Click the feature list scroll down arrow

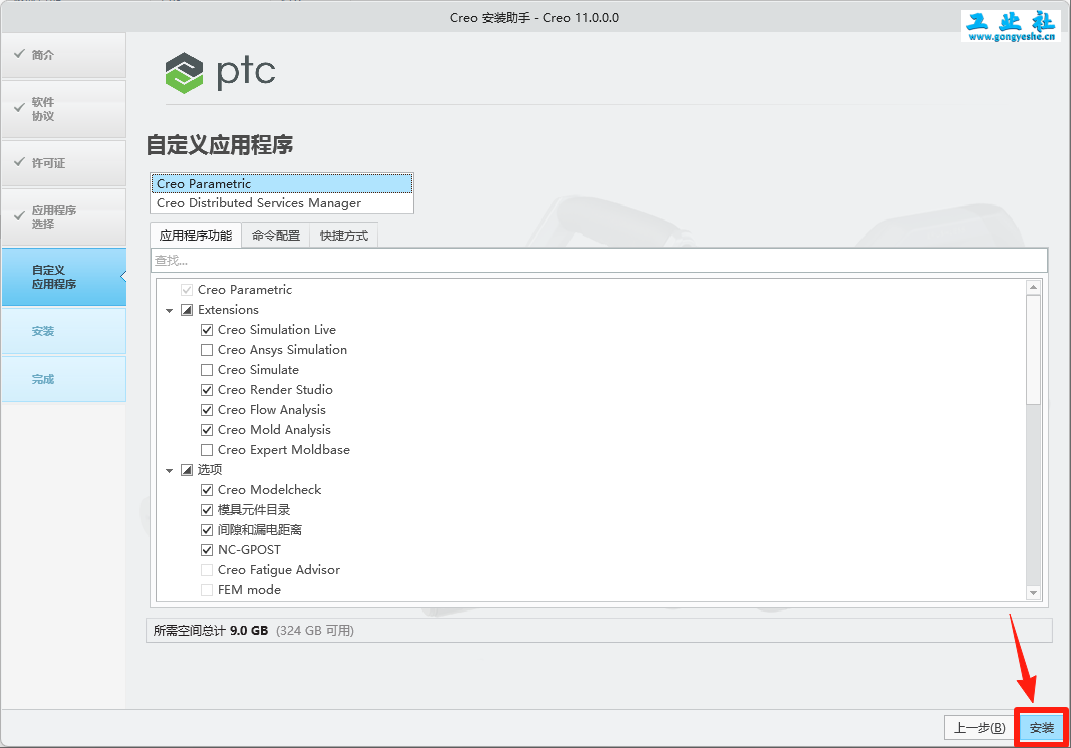1033,593
